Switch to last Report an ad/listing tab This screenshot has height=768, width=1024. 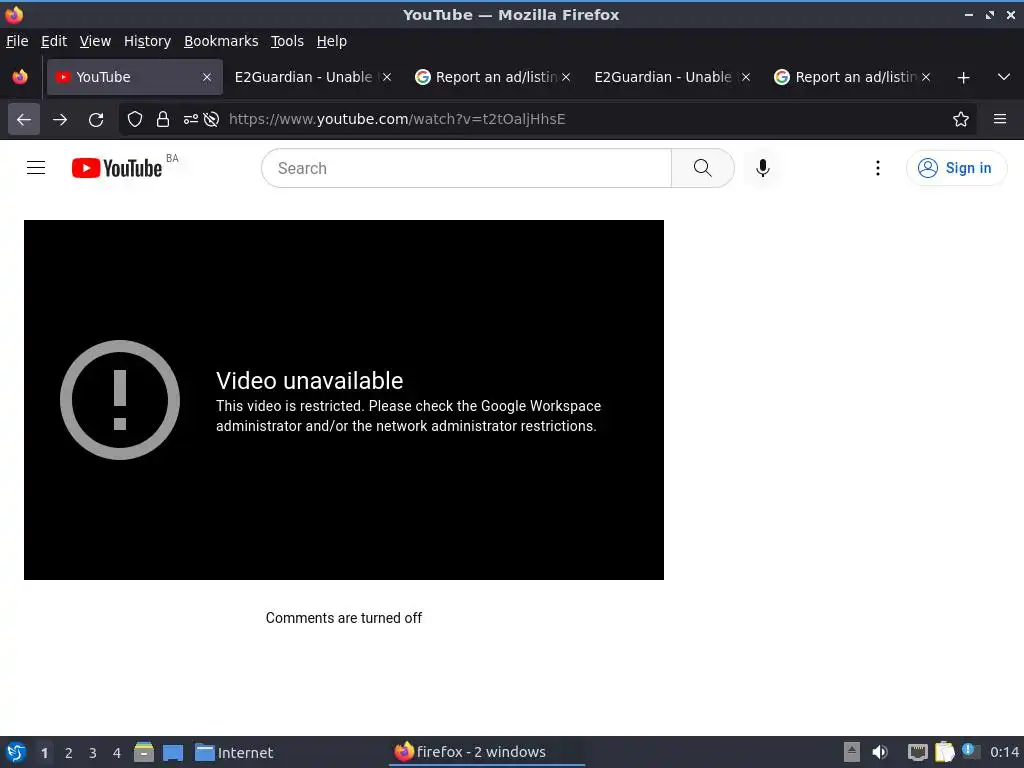(846, 77)
